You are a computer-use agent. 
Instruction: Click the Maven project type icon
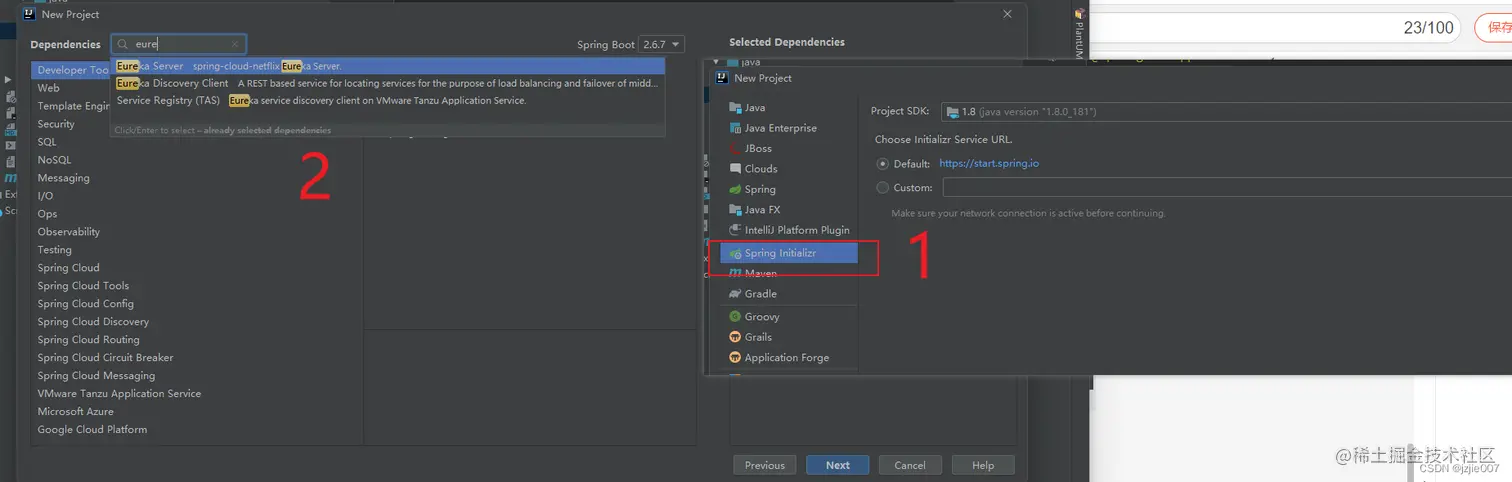736,273
